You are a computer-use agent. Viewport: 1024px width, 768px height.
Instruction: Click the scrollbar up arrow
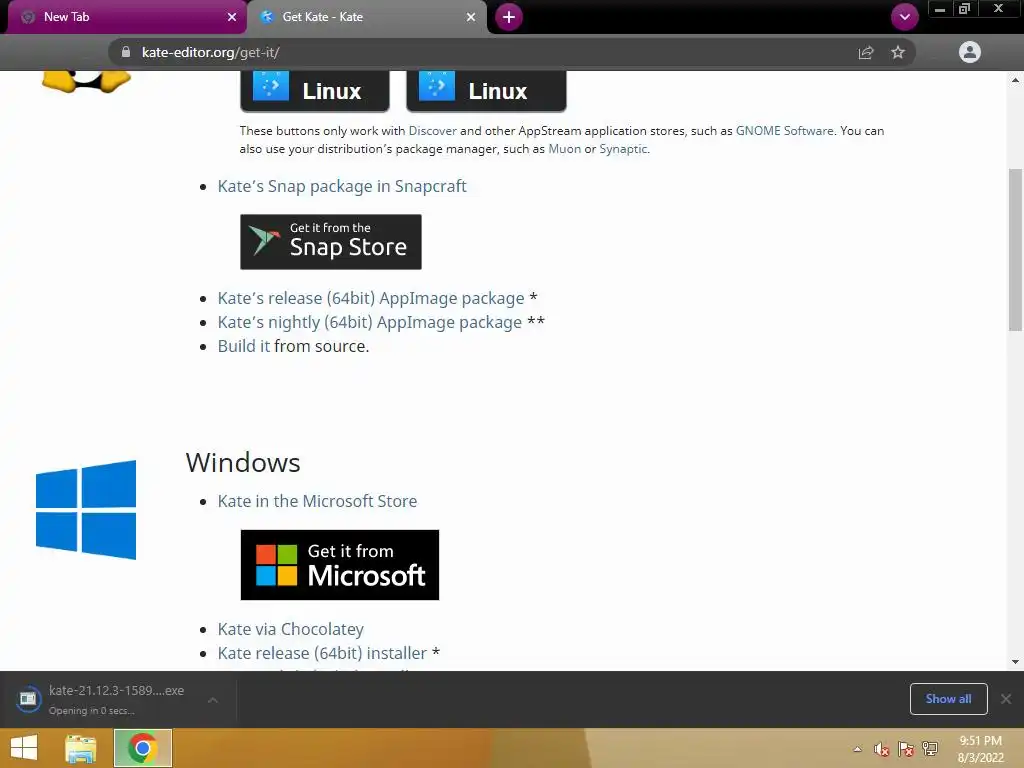(x=1015, y=80)
